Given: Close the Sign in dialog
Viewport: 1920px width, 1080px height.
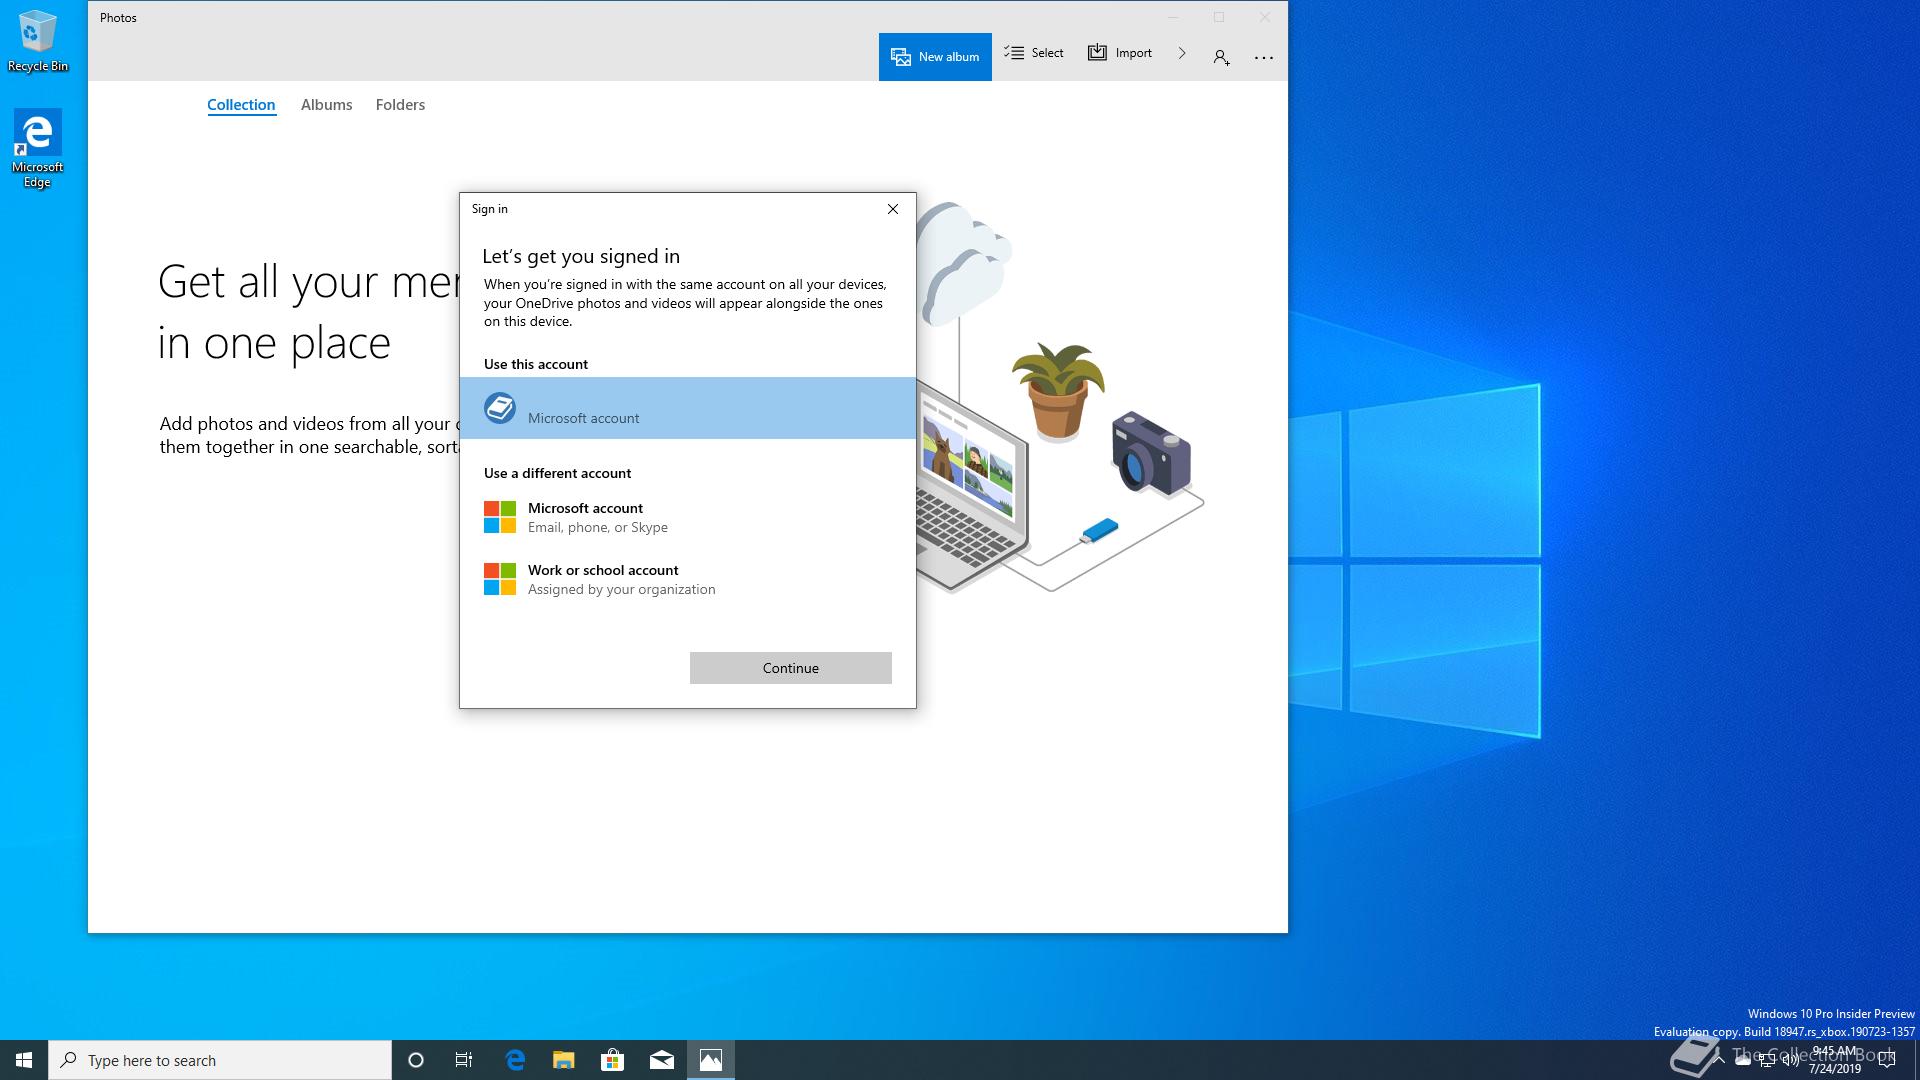Looking at the screenshot, I should tap(893, 209).
